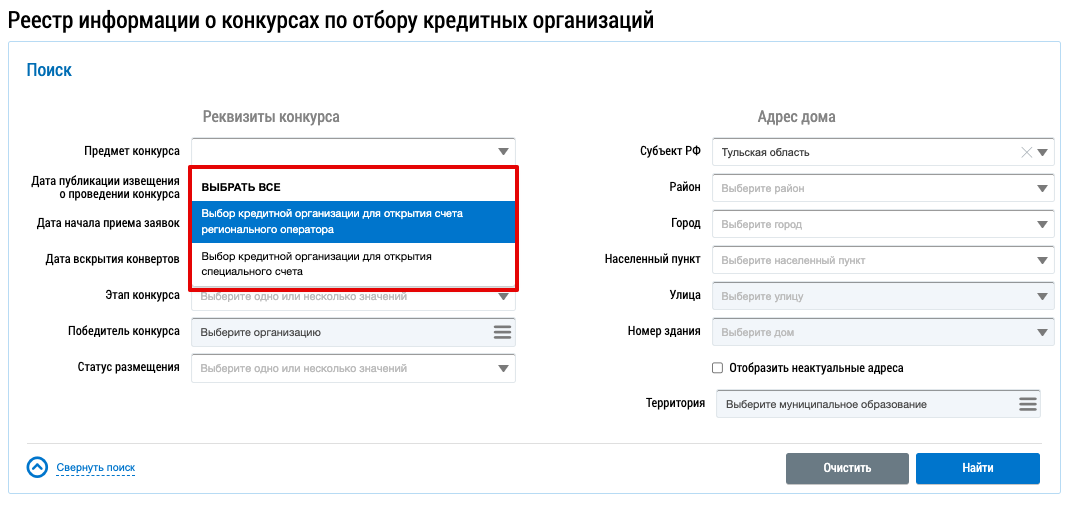Image resolution: width=1067 pixels, height=506 pixels.
Task: Click the list icon in Территория field
Action: pyautogui.click(x=1027, y=404)
